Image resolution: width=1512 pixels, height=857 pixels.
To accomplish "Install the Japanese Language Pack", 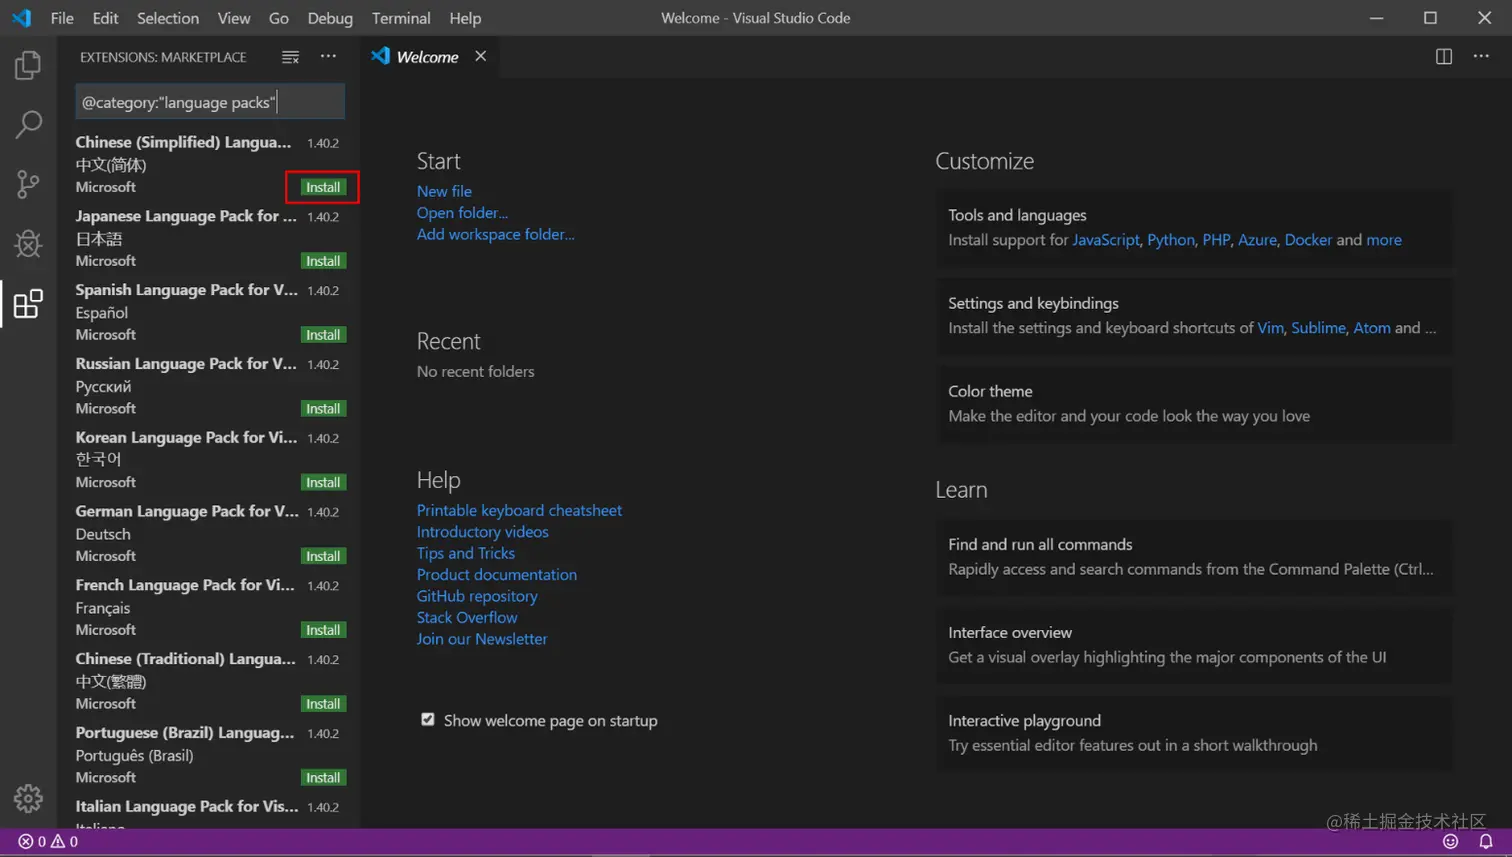I will pos(323,261).
